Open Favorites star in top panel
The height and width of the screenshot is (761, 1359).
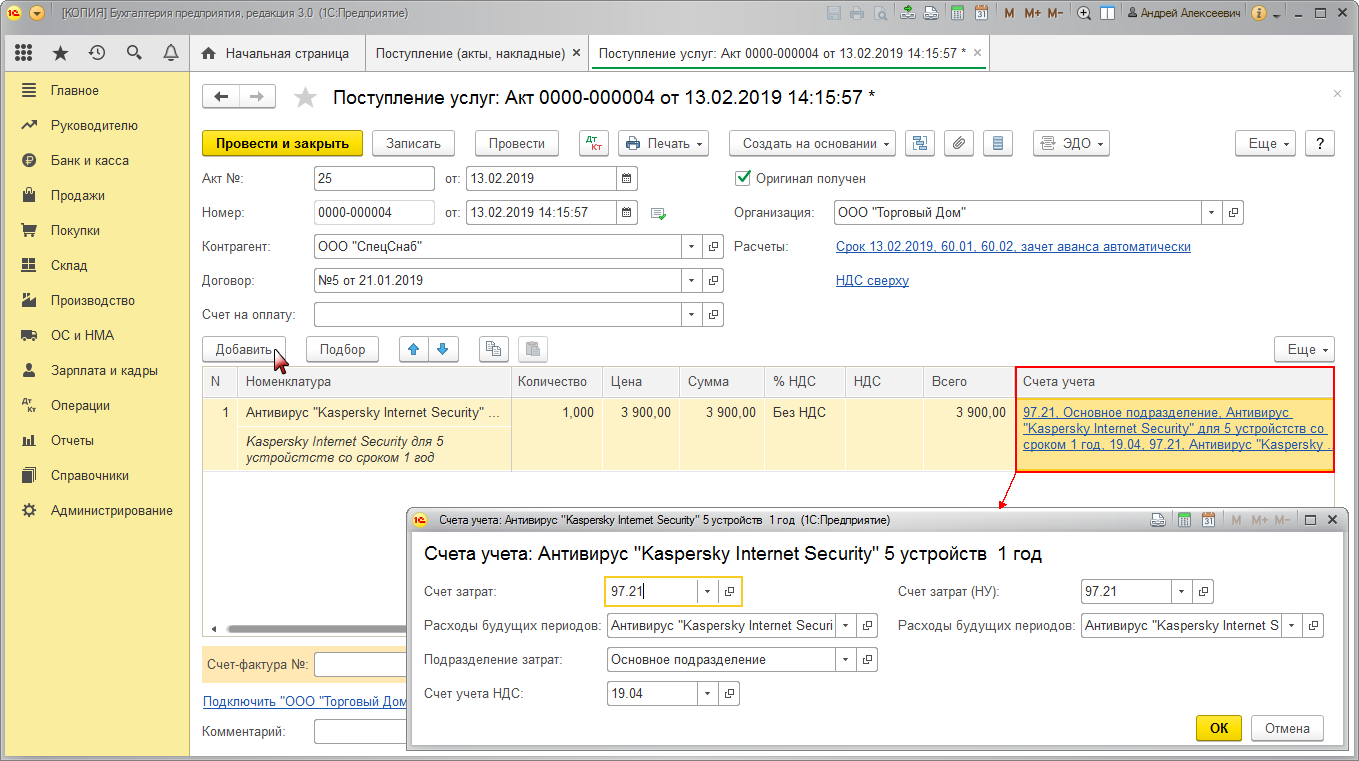click(x=60, y=53)
